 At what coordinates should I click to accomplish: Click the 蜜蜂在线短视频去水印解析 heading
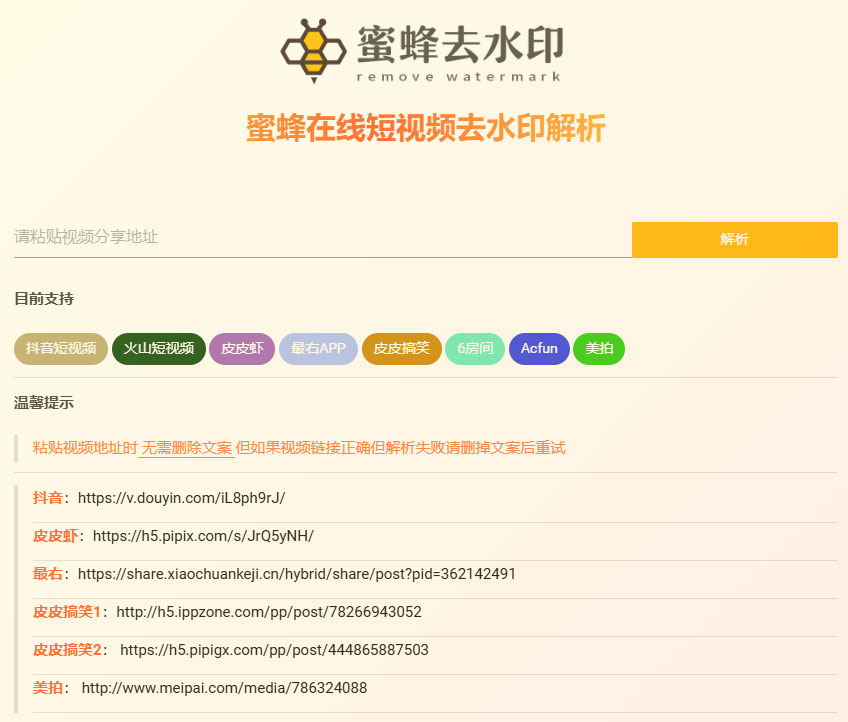[x=426, y=128]
